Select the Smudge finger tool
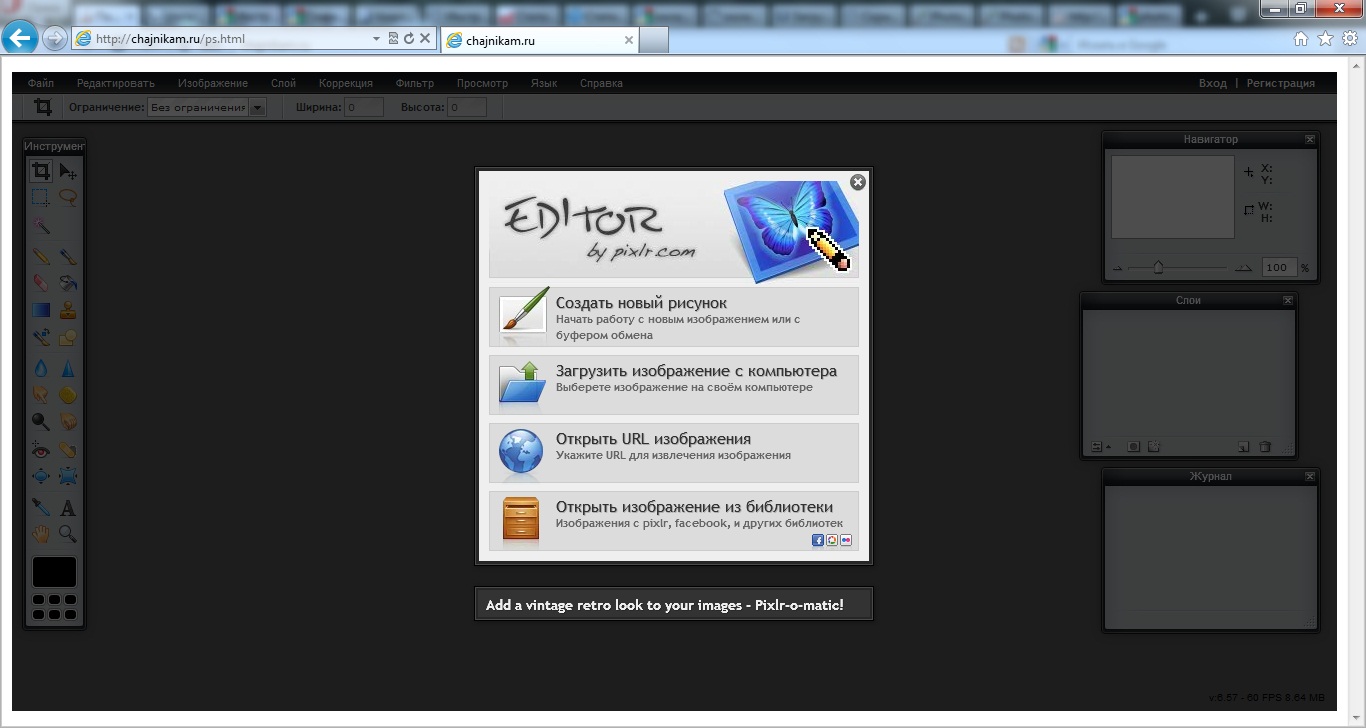Screen dimensions: 1366x728 pos(41,395)
